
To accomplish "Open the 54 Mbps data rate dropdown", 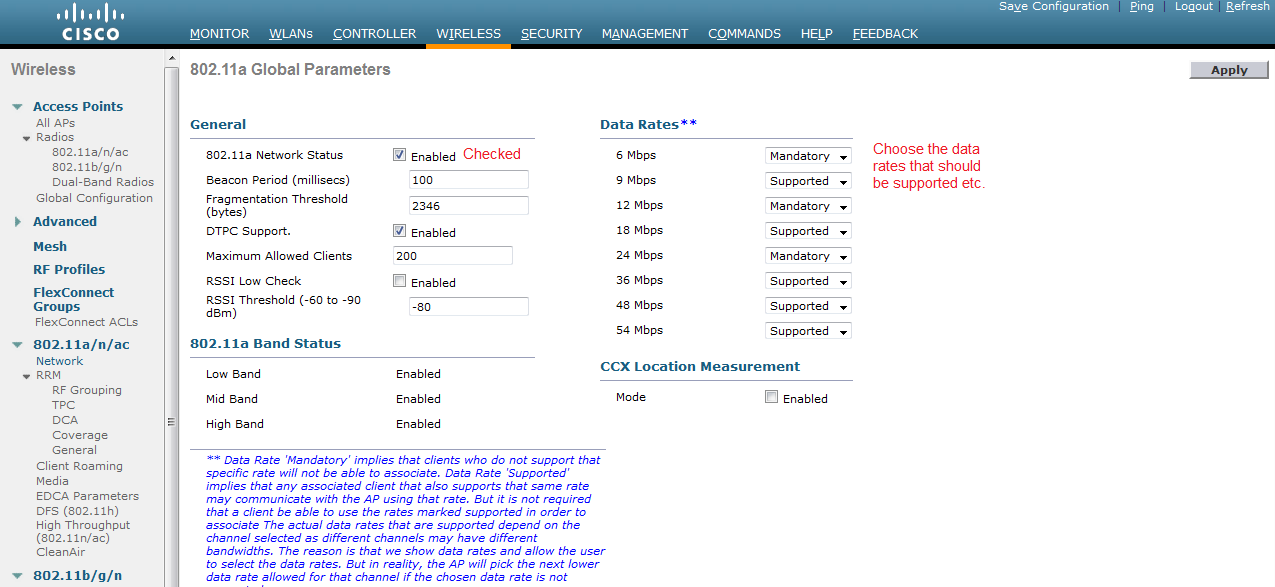I will pos(808,331).
